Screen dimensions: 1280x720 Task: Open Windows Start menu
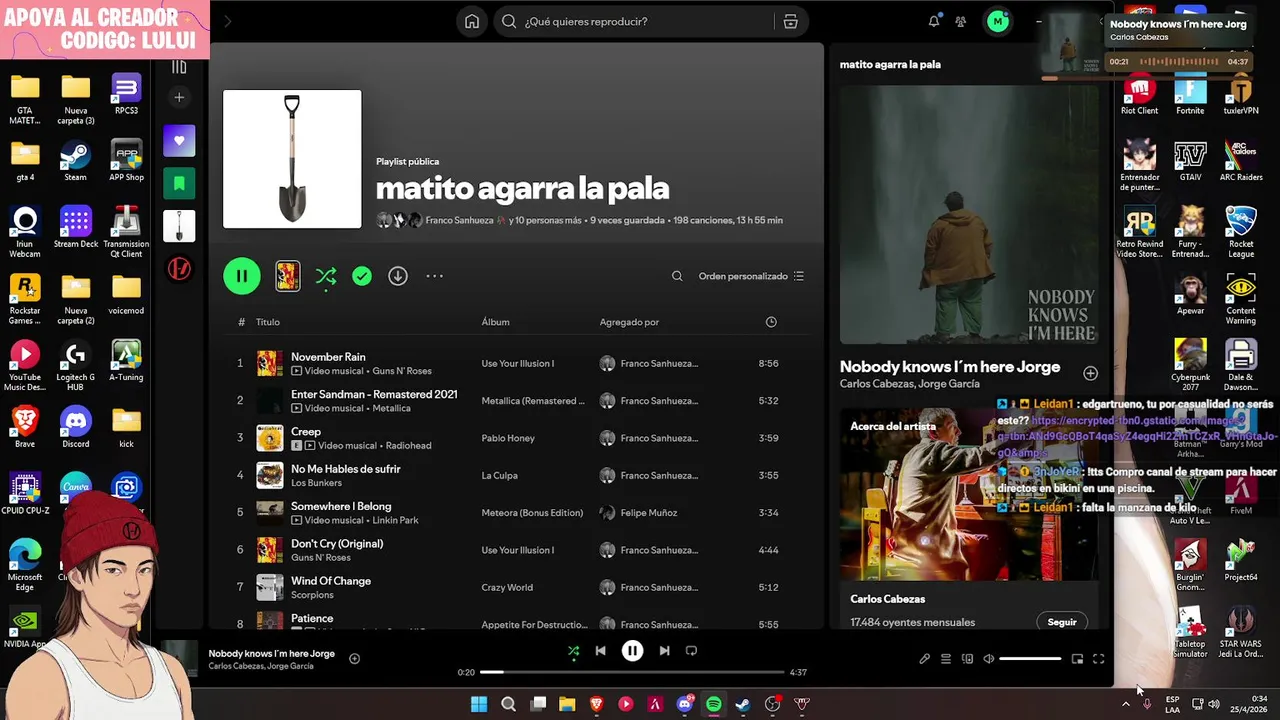479,704
